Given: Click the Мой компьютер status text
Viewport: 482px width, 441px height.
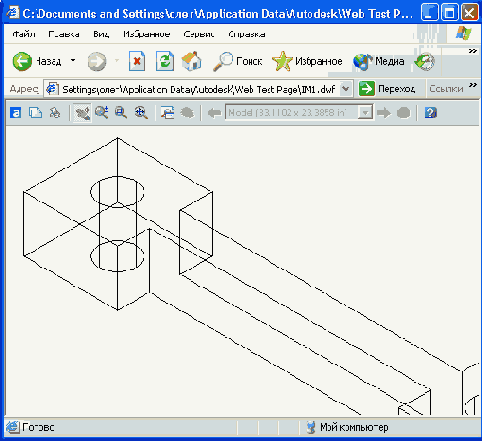Looking at the screenshot, I should [x=354, y=427].
